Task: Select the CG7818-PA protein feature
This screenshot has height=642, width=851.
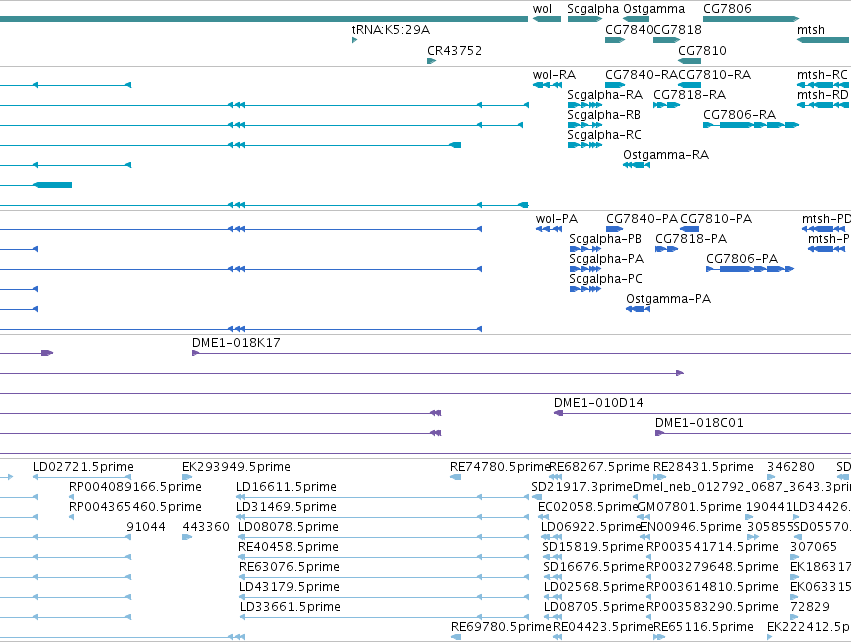Action: pos(666,249)
